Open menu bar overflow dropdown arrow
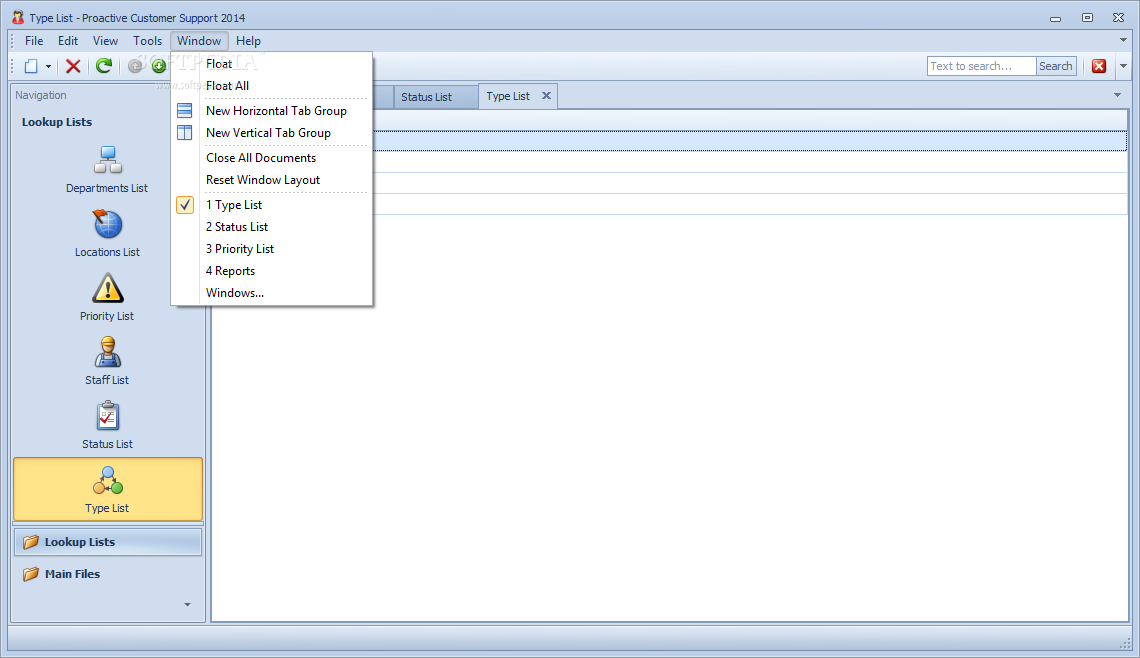The width and height of the screenshot is (1140, 658). (x=1123, y=41)
